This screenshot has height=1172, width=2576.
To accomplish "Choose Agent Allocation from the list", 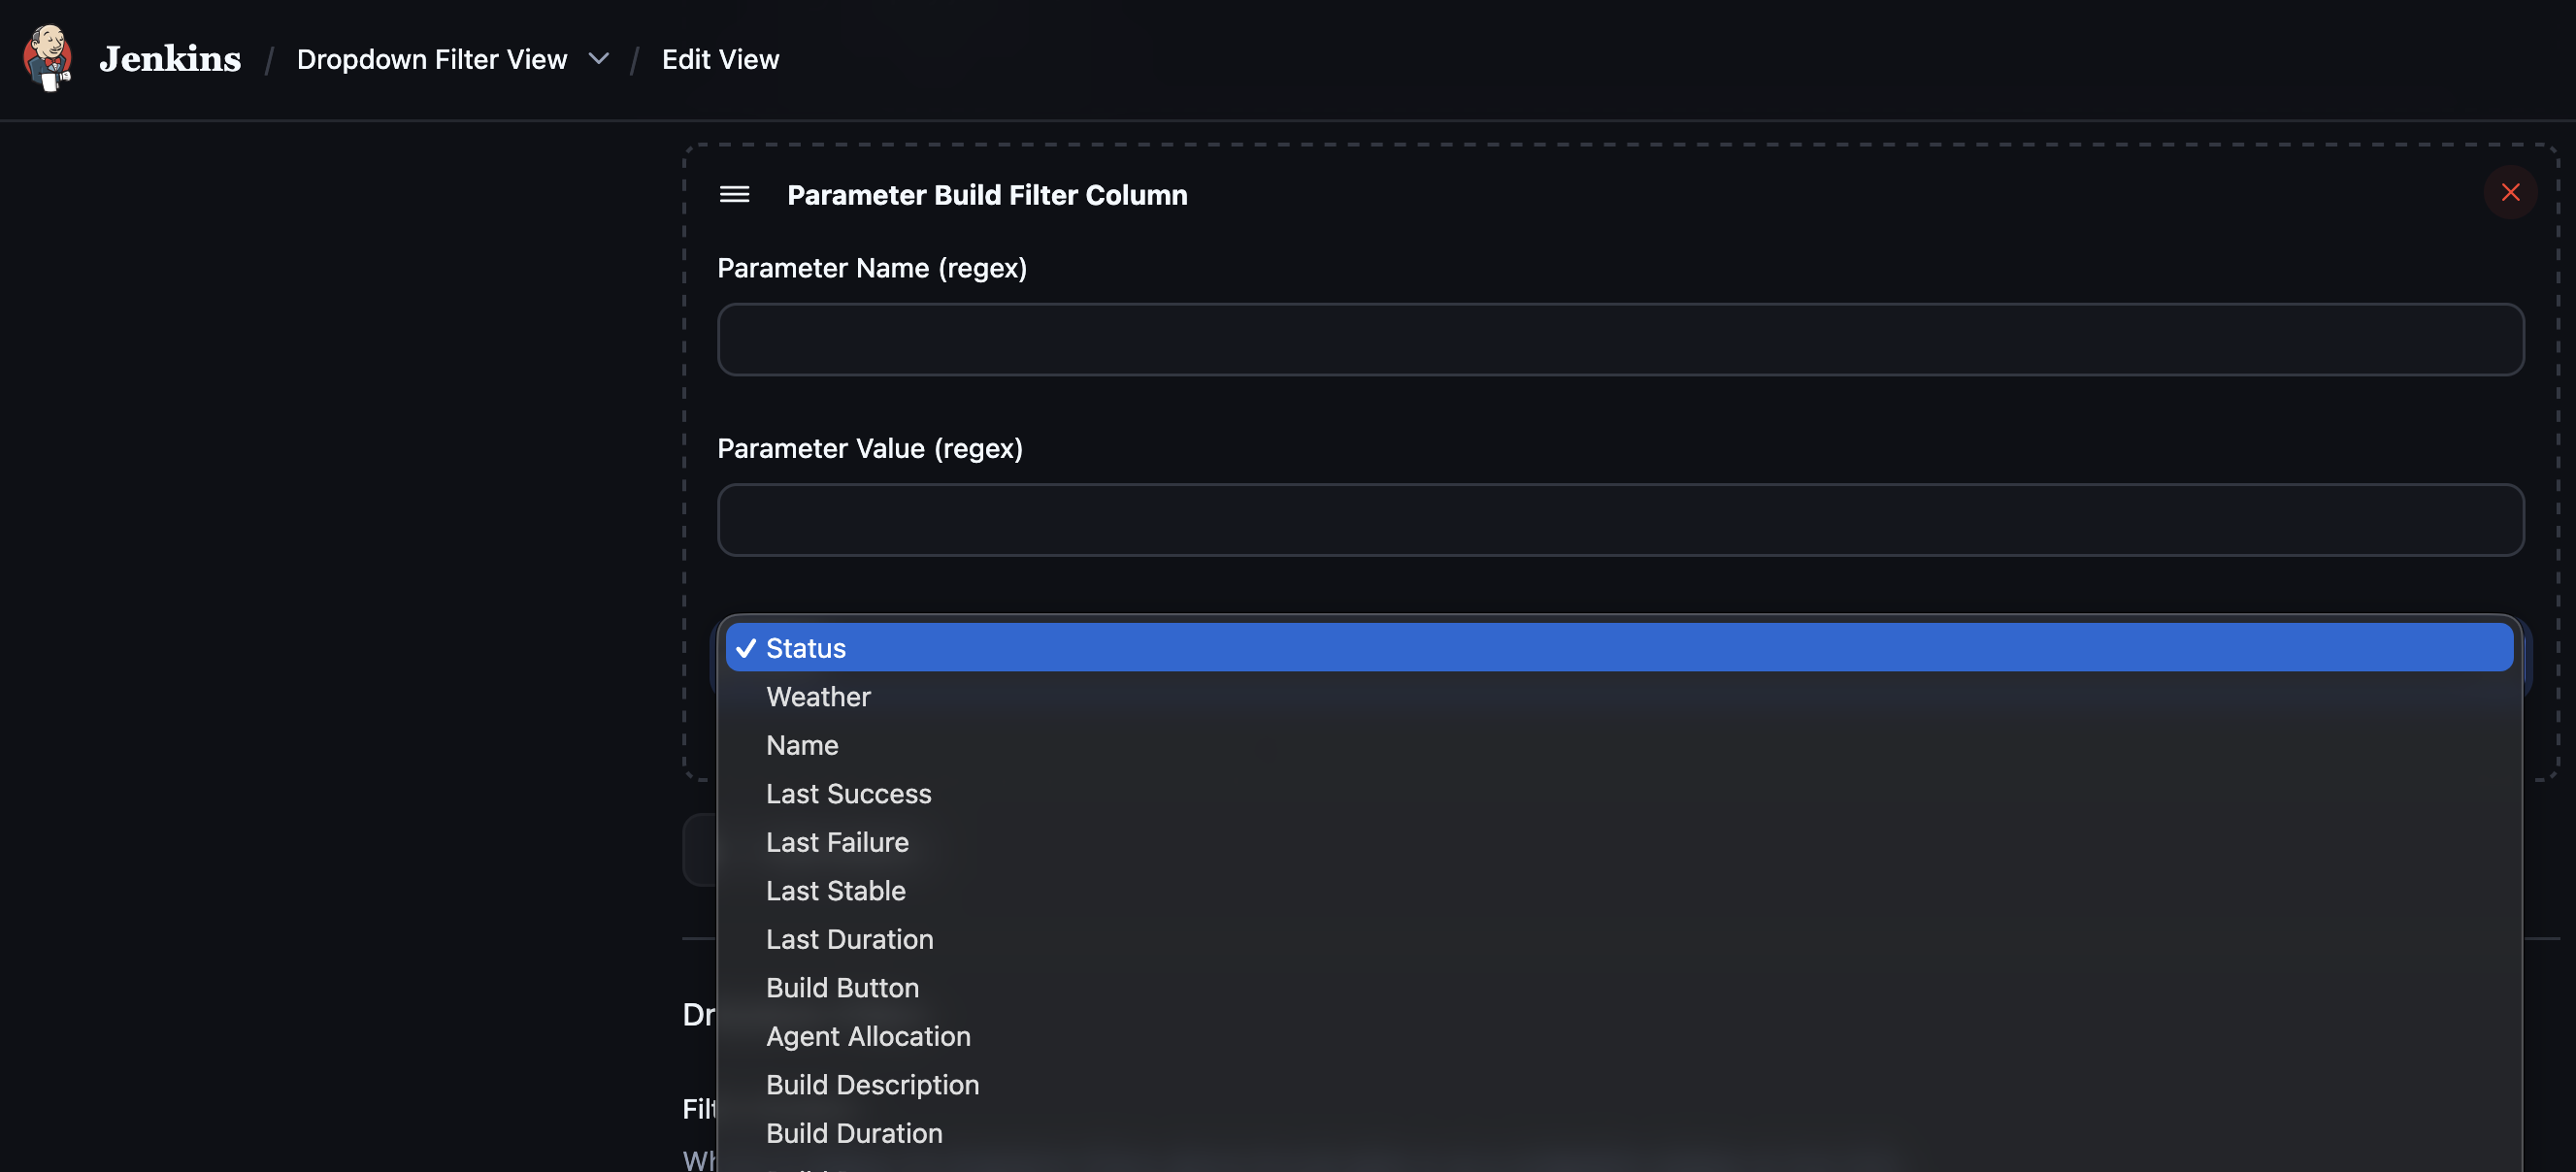I will (x=868, y=1036).
